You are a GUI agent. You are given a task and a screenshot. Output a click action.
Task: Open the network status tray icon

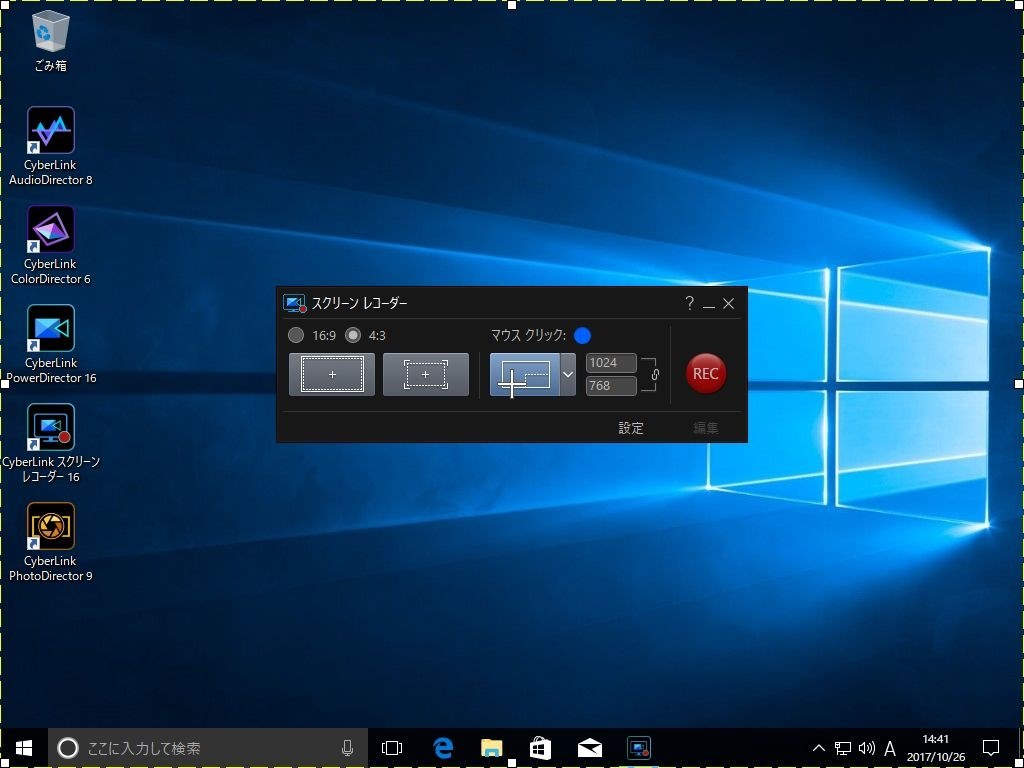click(842, 748)
